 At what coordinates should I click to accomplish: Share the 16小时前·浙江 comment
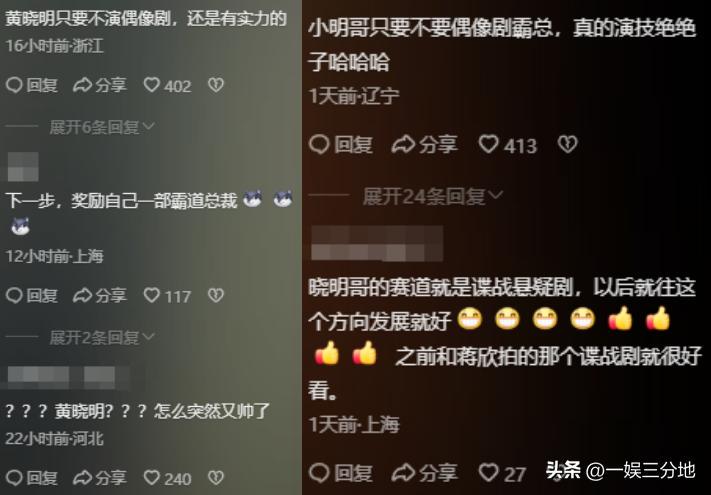coord(100,85)
